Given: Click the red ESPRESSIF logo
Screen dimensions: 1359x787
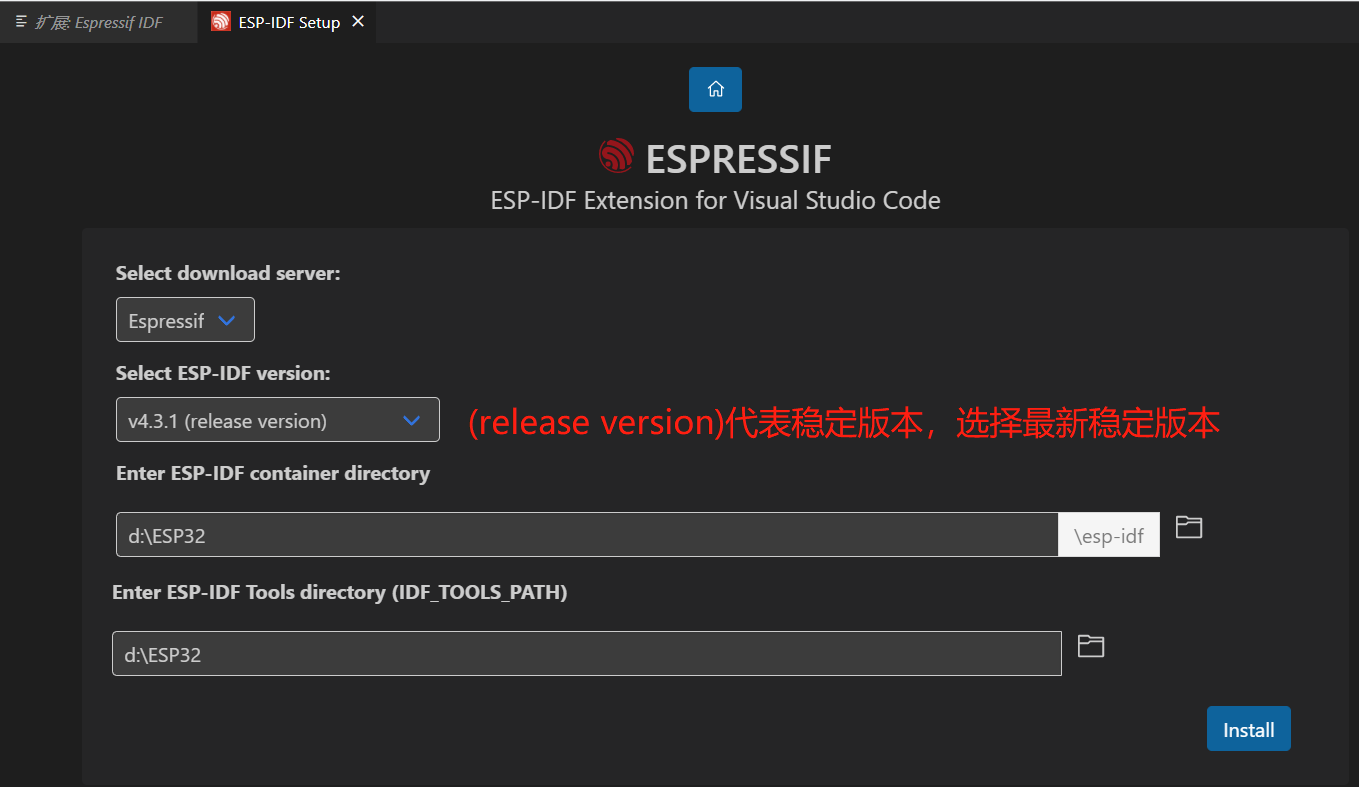Looking at the screenshot, I should click(x=615, y=156).
